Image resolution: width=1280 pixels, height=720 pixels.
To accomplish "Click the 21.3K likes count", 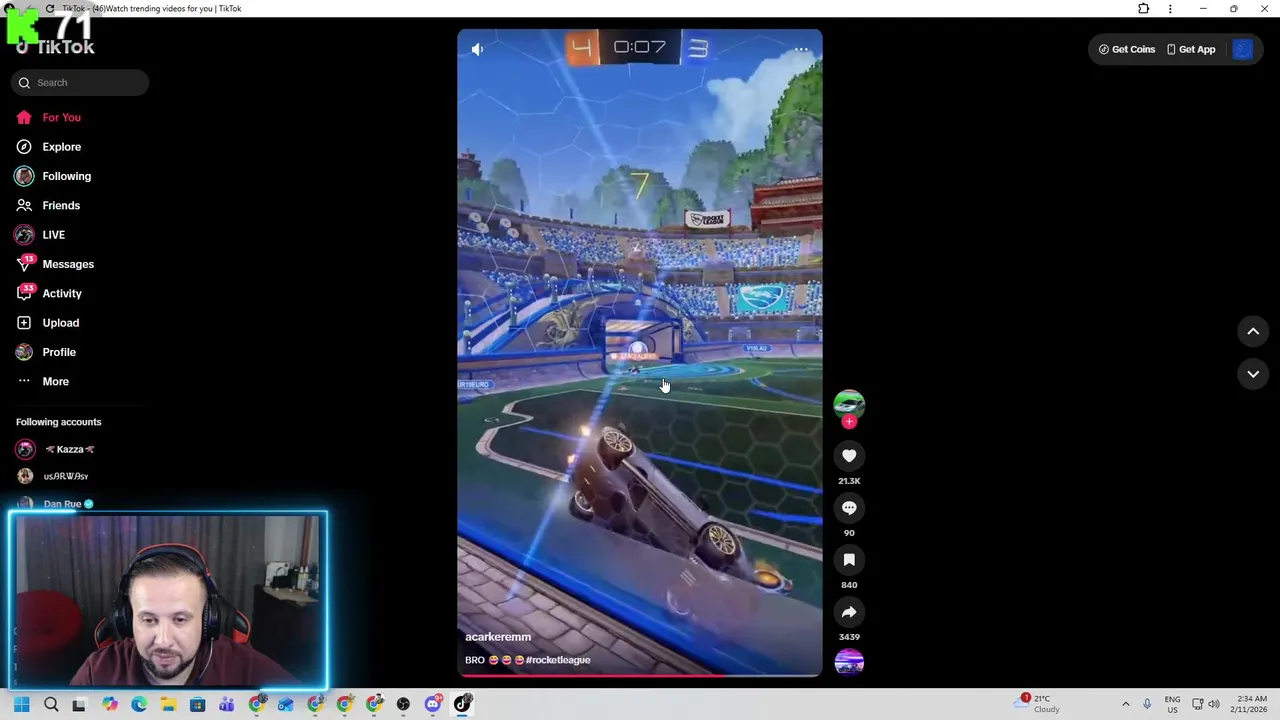I will (x=849, y=481).
